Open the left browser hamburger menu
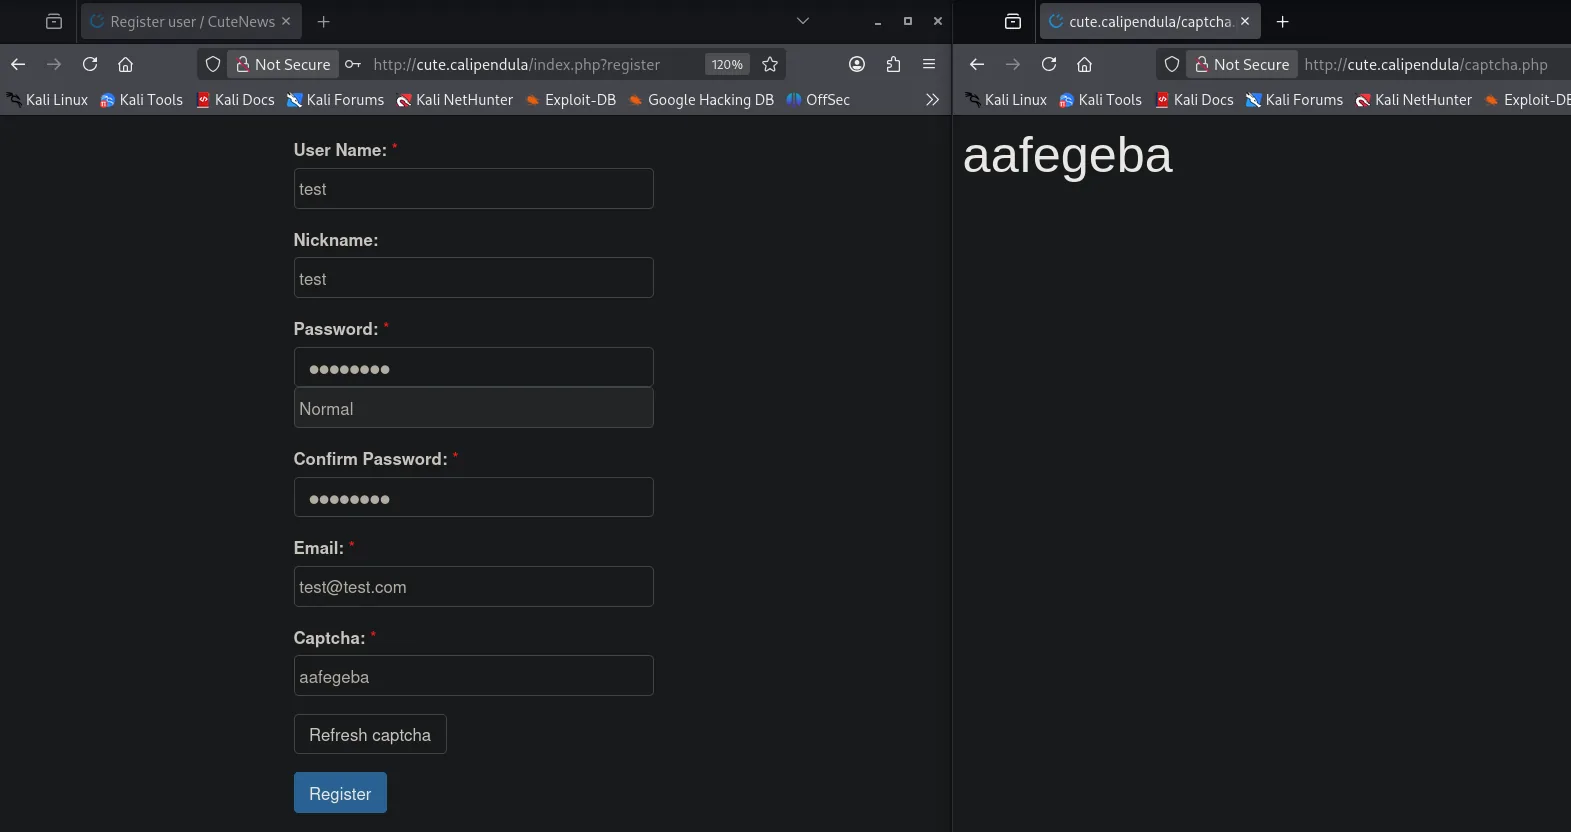The image size is (1571, 832). click(929, 64)
